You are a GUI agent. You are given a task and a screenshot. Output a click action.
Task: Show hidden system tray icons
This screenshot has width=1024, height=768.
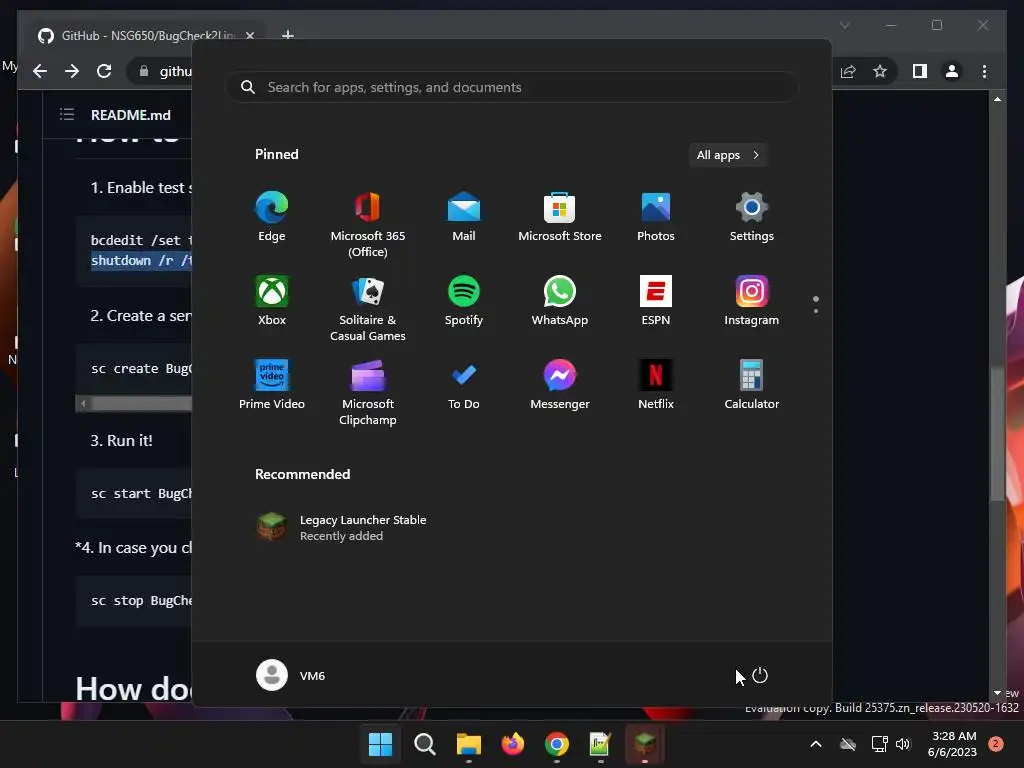point(816,744)
